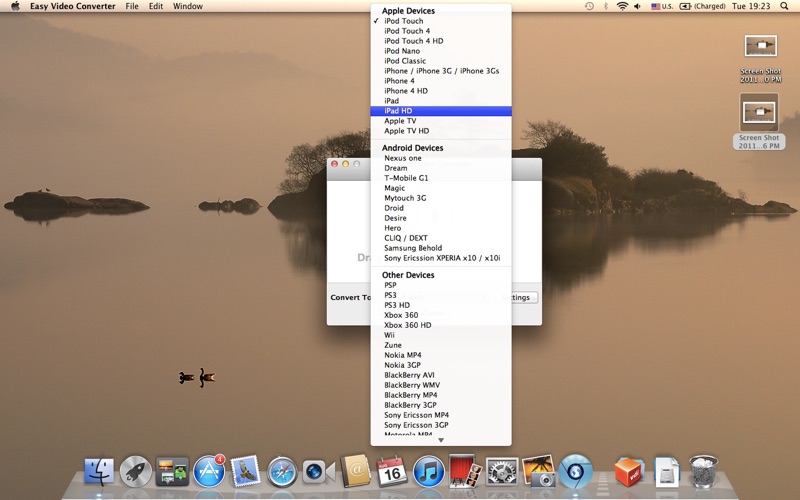
Task: Pick iPhone / iPhone 3G / iPhone 3Gs
Action: click(441, 71)
